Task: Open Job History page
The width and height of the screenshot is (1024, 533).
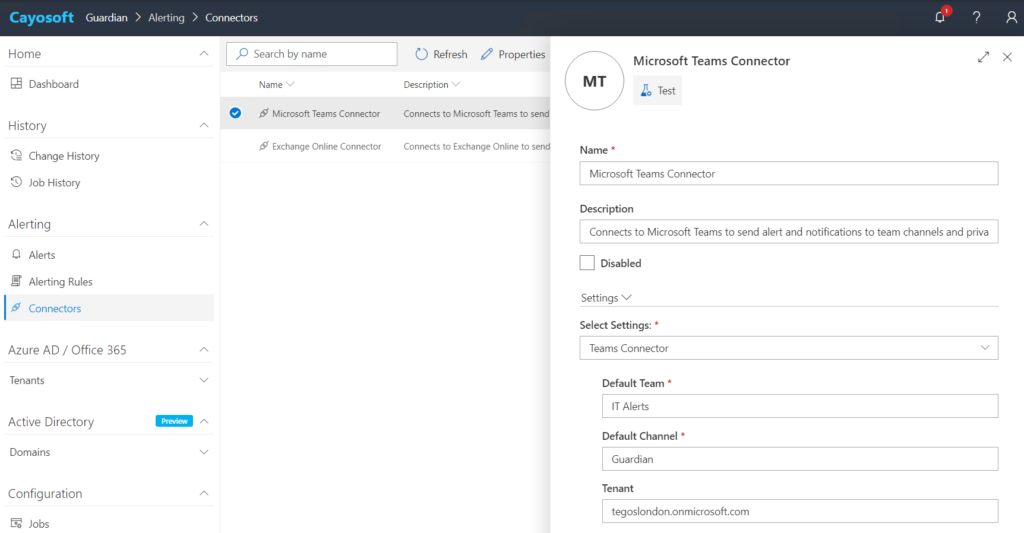Action: click(x=54, y=182)
